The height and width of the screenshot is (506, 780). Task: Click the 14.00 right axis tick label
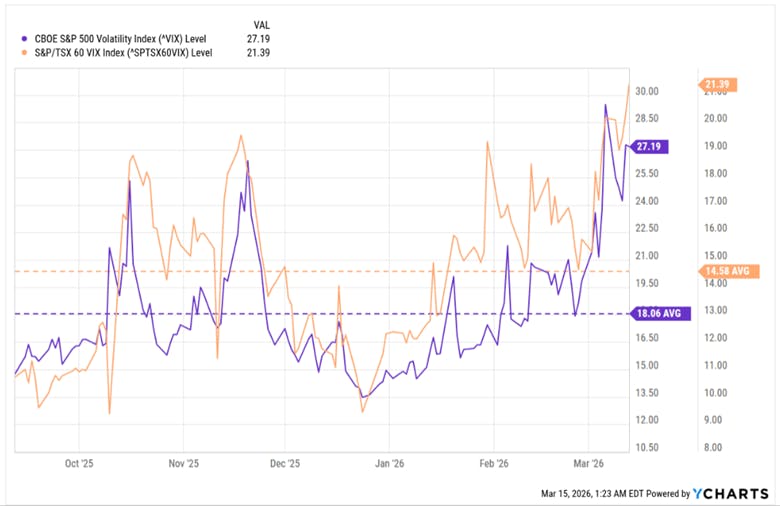click(x=715, y=283)
